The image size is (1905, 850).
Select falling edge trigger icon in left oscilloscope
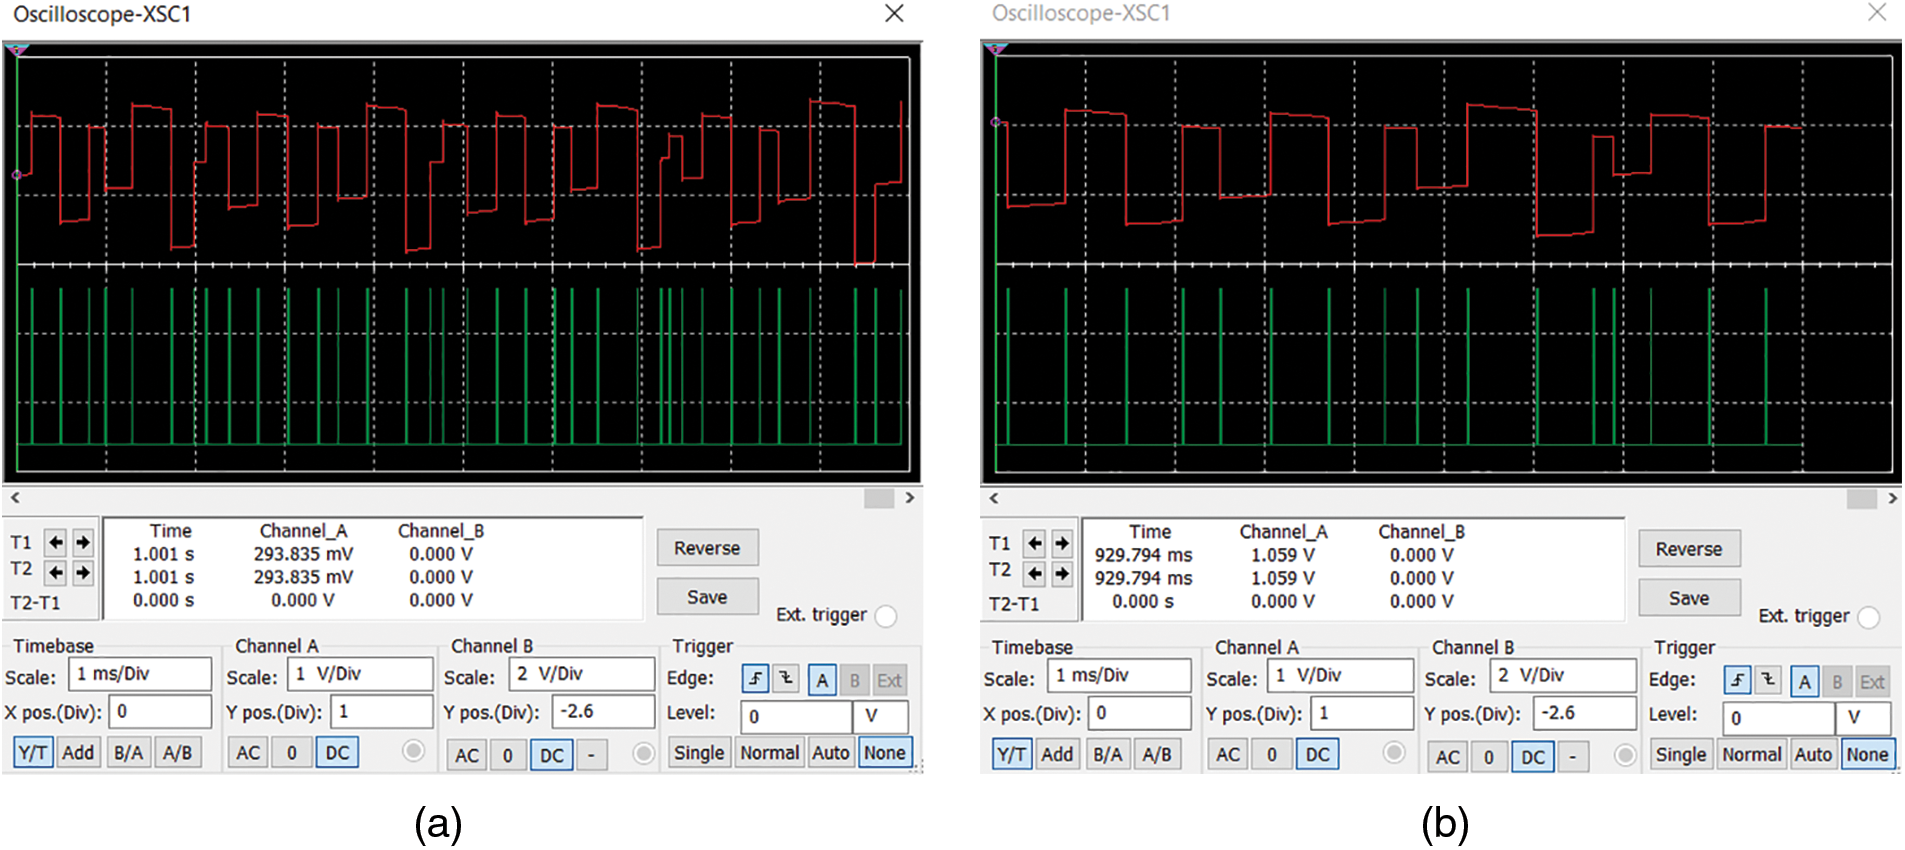(786, 680)
